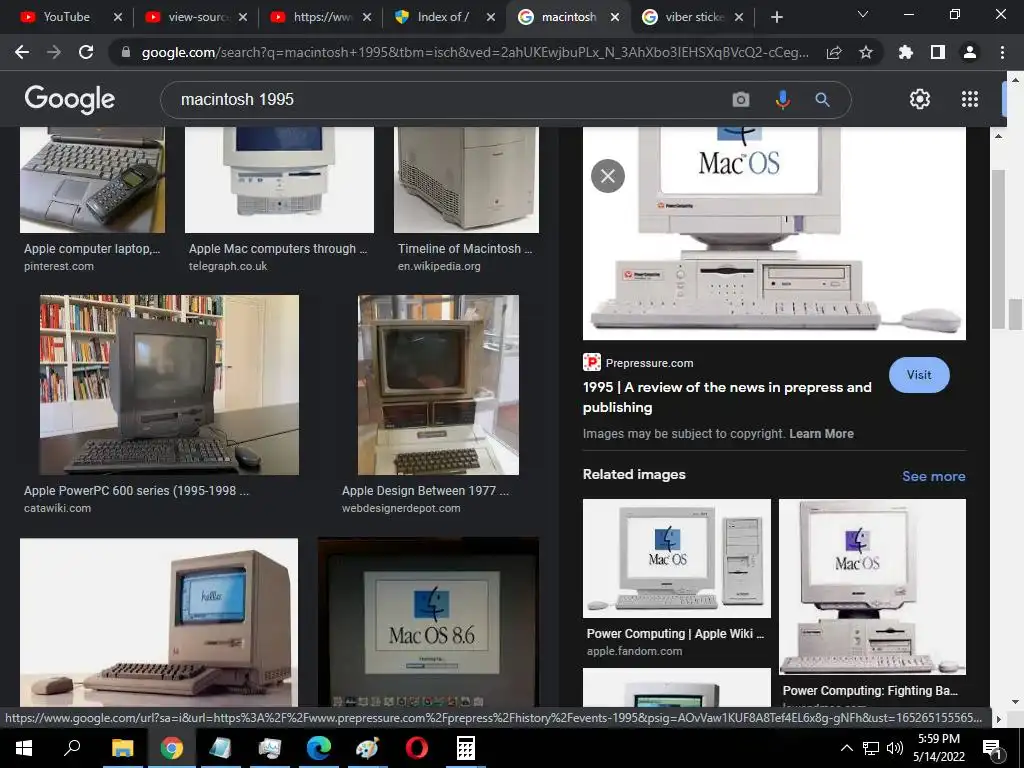1024x768 pixels.
Task: Close the Index of / tab
Action: pos(491,17)
